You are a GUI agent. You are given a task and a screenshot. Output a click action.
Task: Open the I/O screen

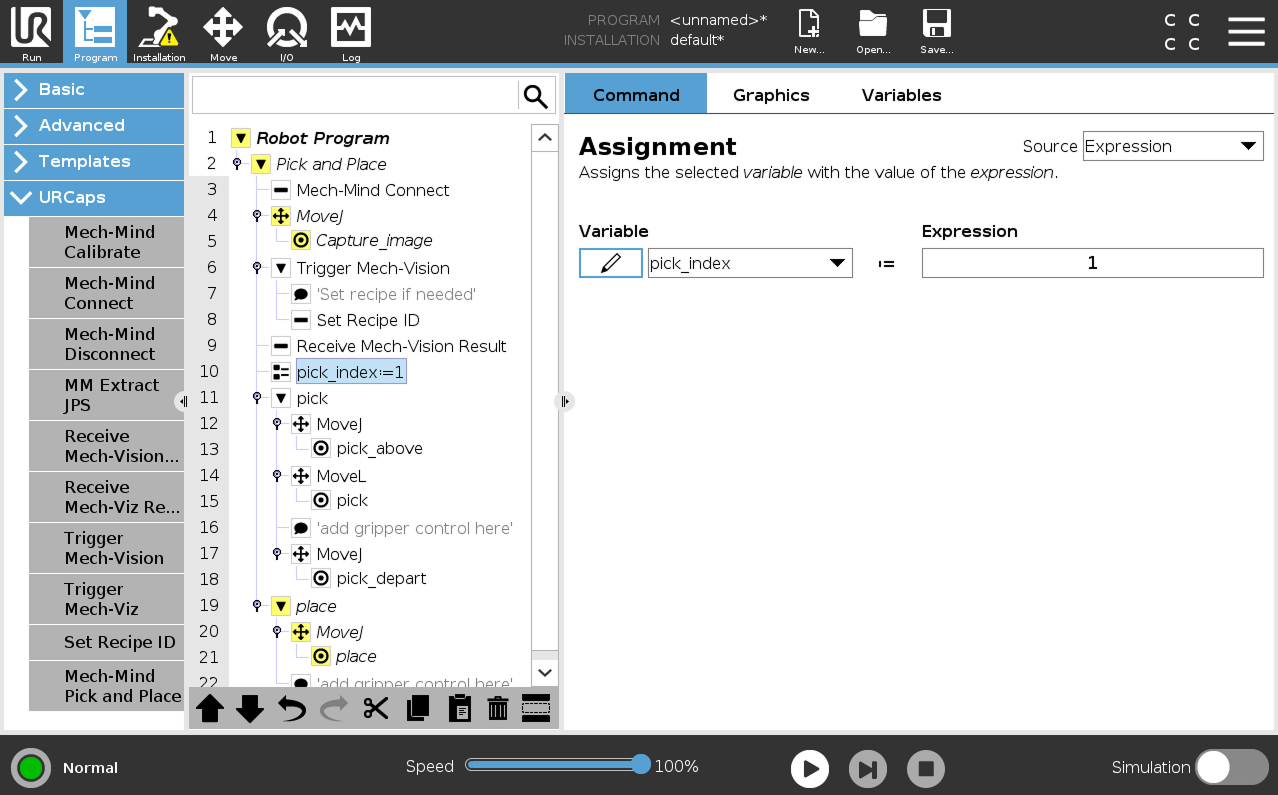coord(287,32)
